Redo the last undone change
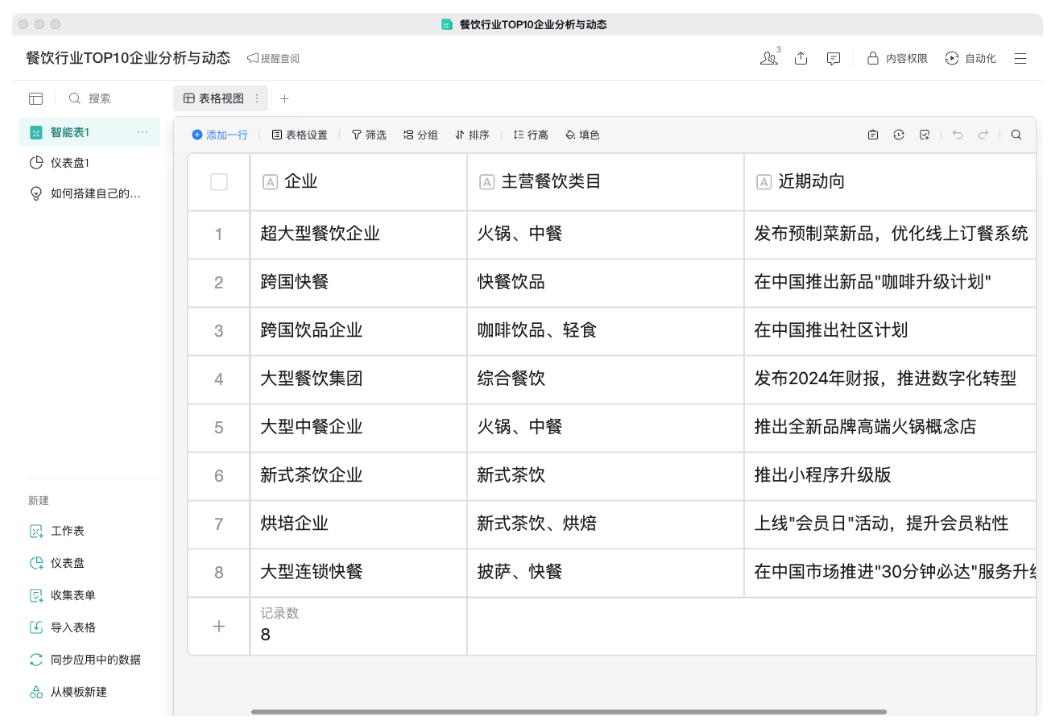Image resolution: width=1051 pixels, height=725 pixels. pyautogui.click(x=985, y=135)
